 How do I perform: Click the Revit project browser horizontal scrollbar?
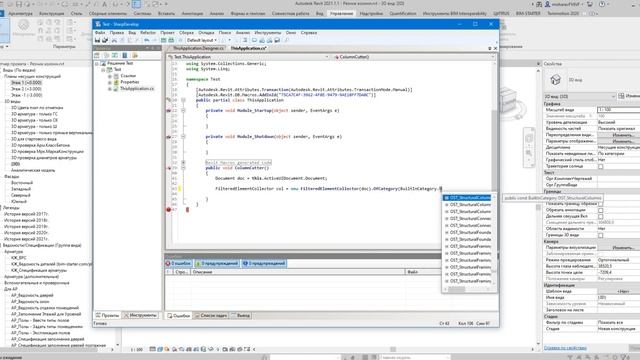point(56,349)
